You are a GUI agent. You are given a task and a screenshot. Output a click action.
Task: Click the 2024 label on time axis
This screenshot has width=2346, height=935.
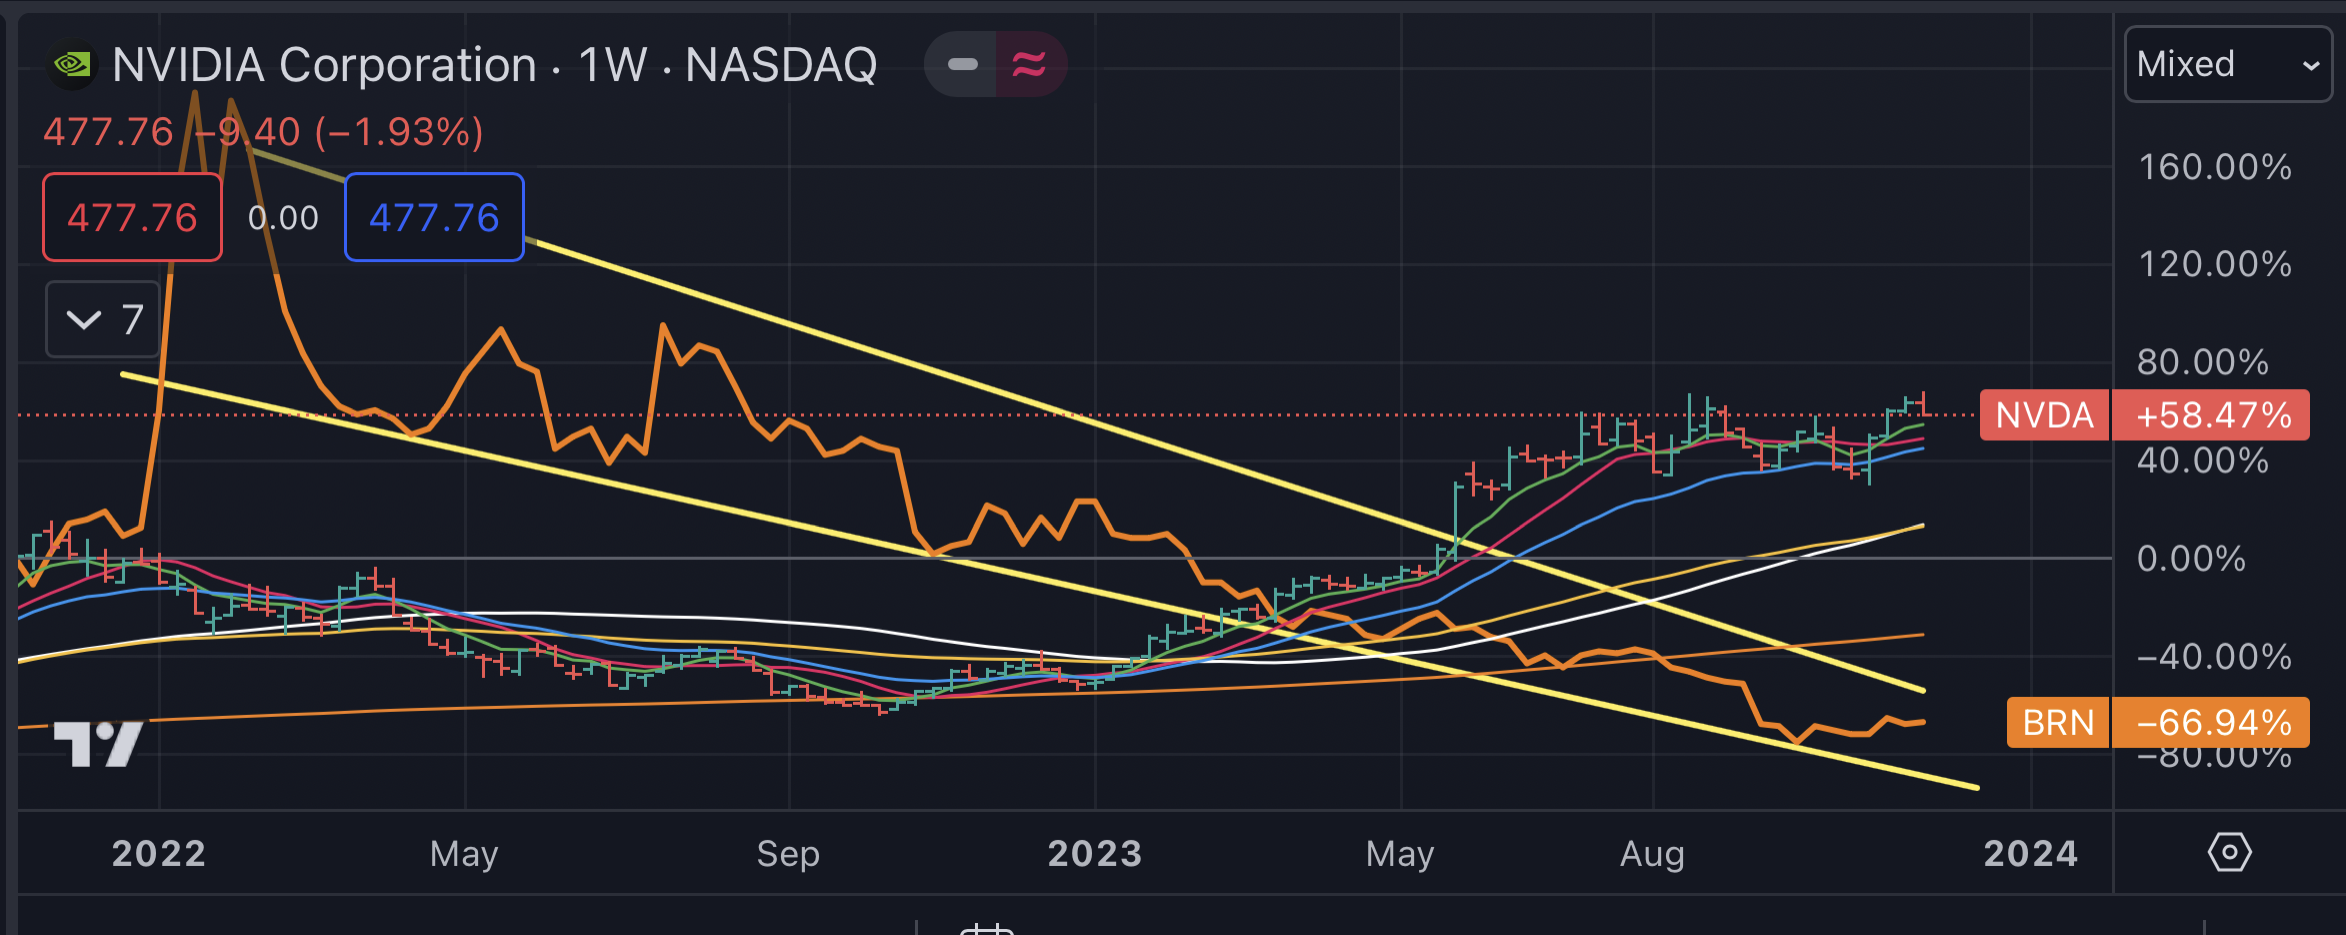(x=2030, y=854)
